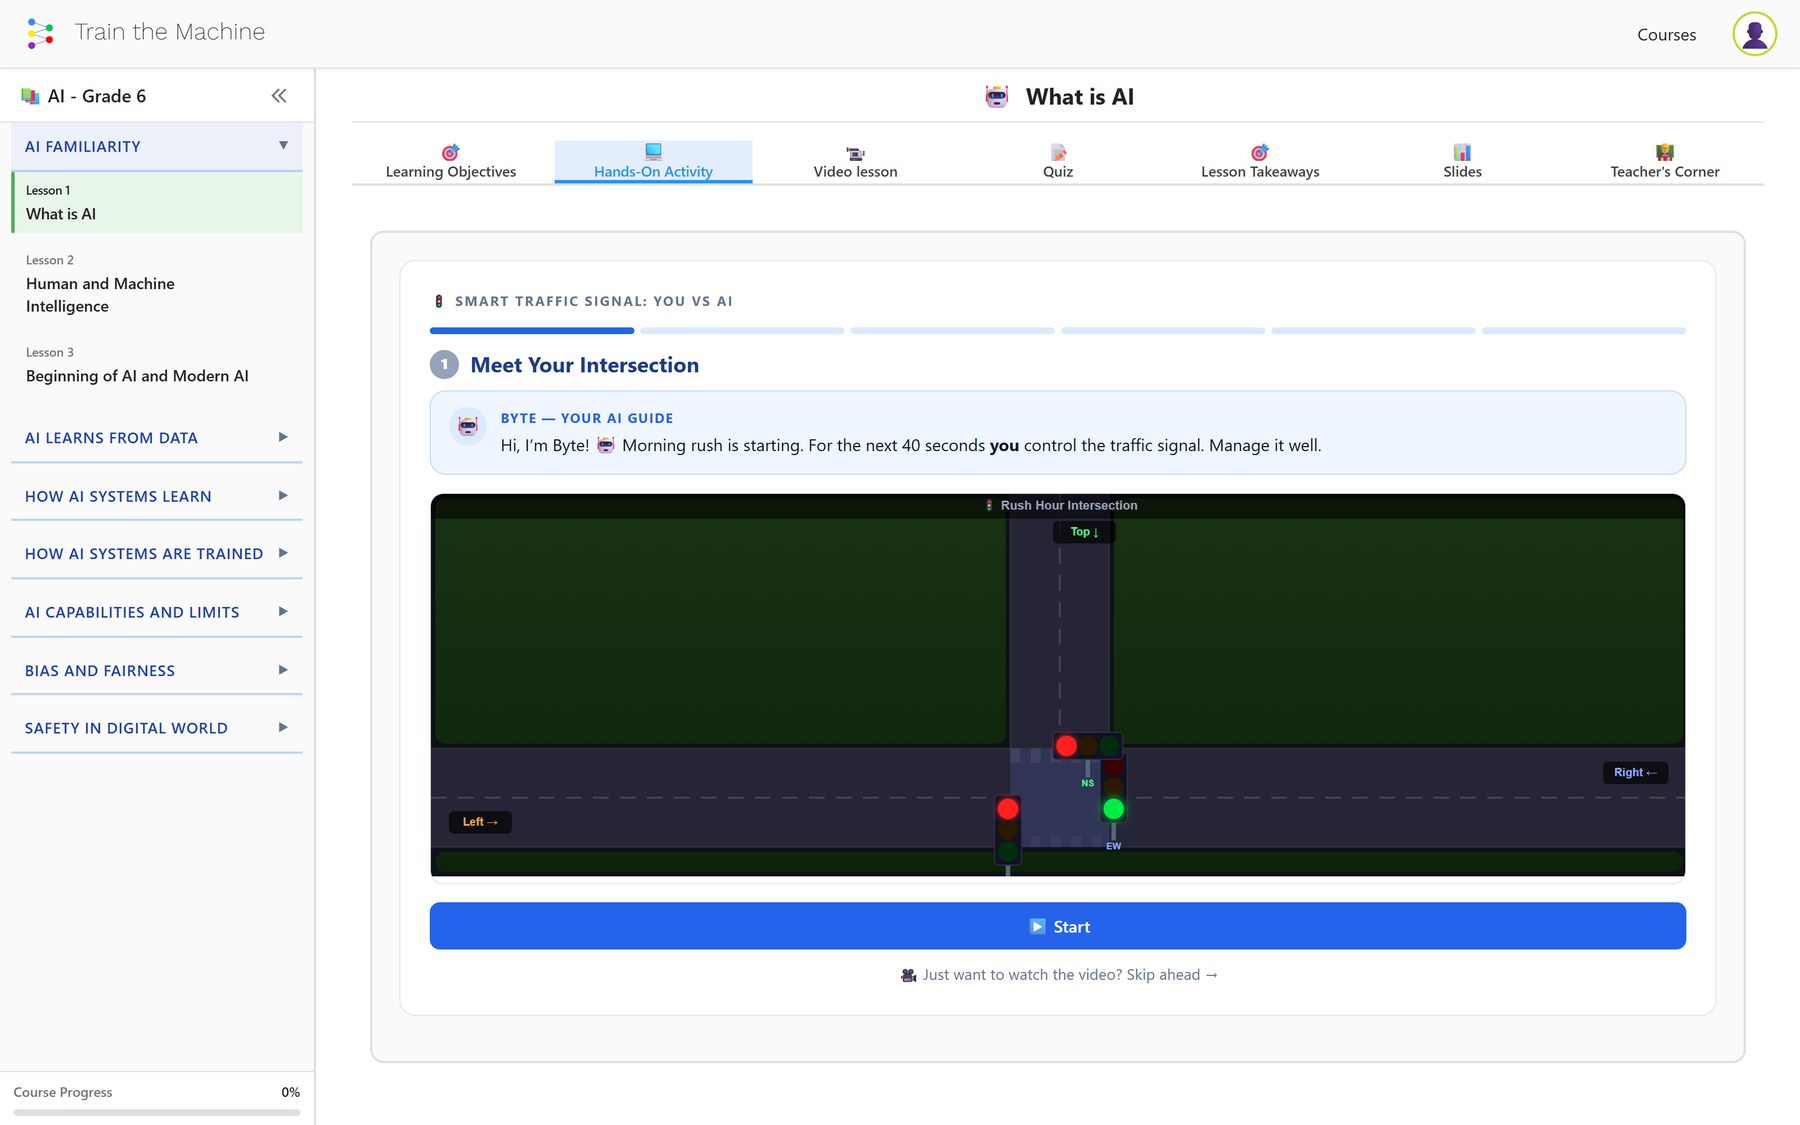The width and height of the screenshot is (1800, 1125).
Task: Expand AI Learns From Data section
Action: tap(157, 438)
